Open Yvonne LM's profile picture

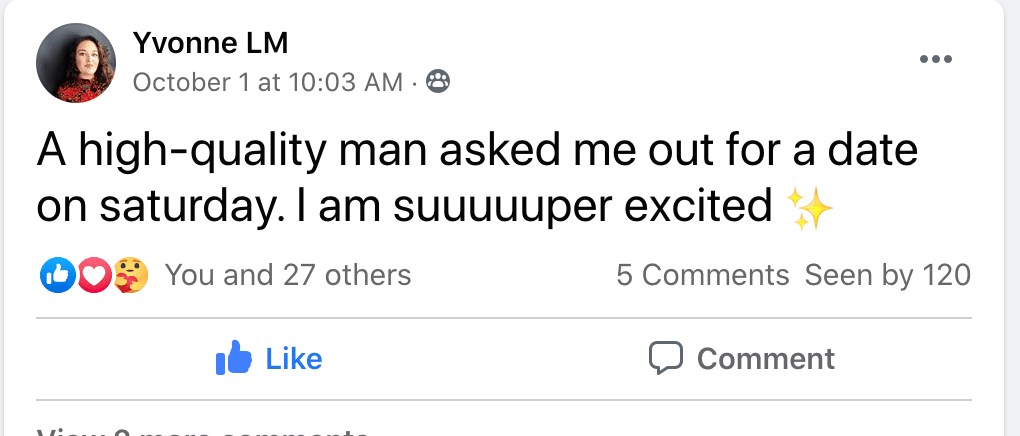[x=76, y=63]
